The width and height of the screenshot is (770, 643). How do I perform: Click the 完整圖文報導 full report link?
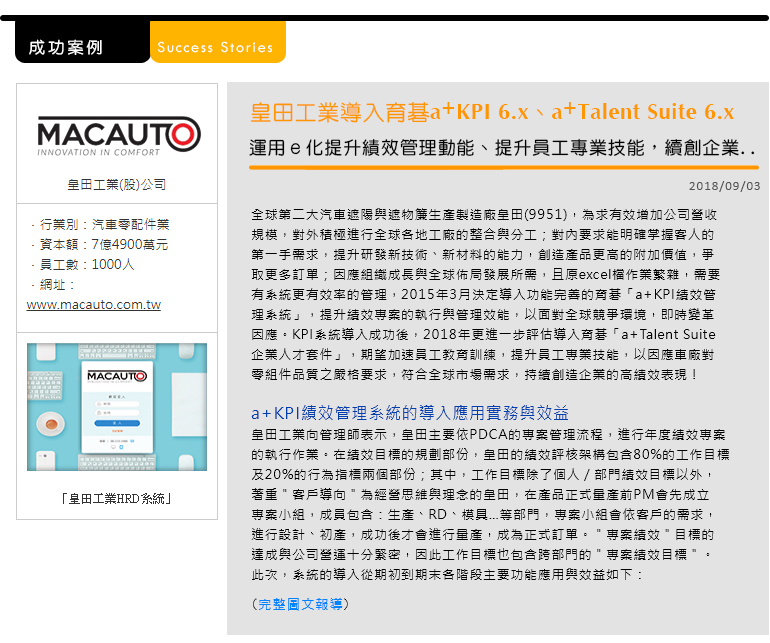300,604
